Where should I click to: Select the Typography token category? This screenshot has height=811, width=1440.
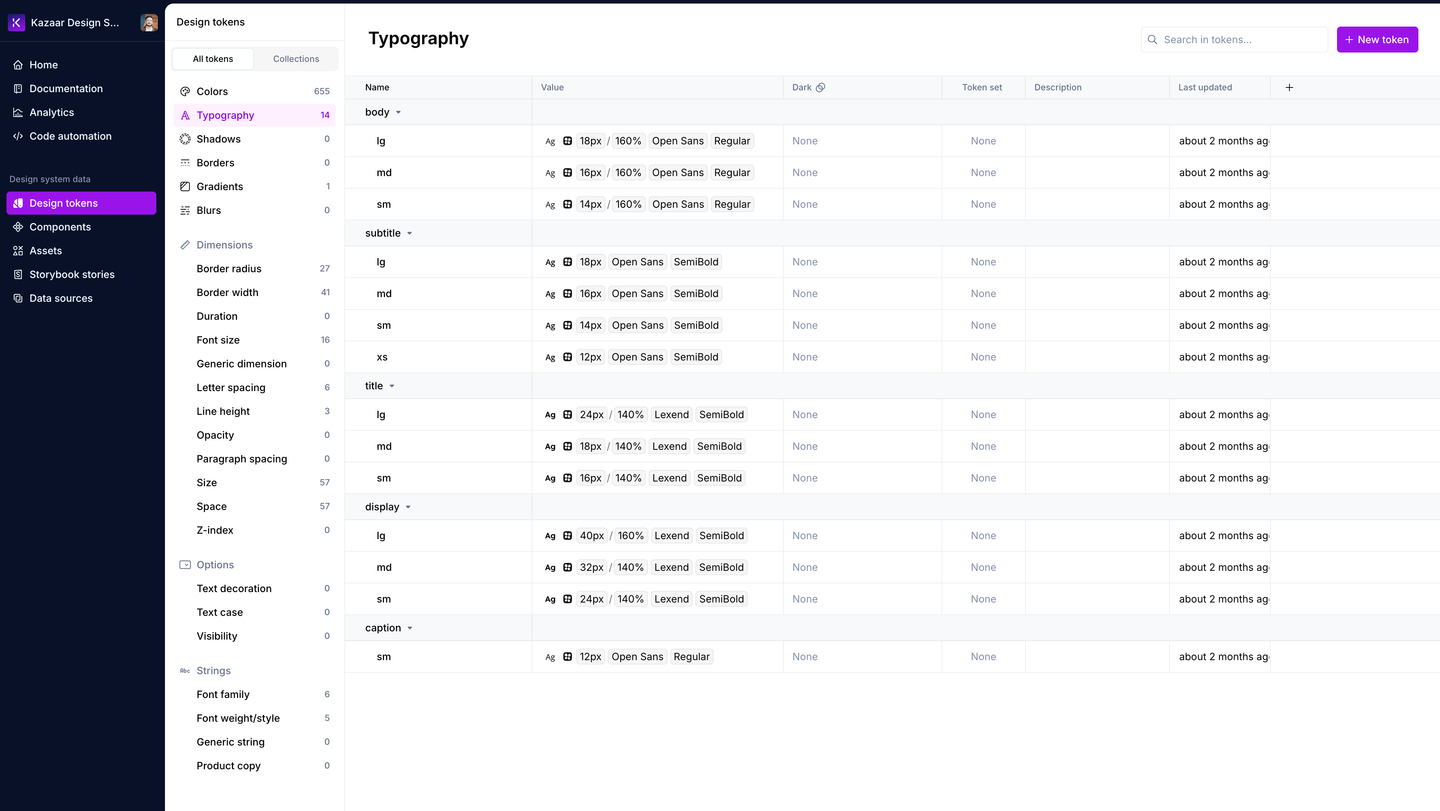[255, 115]
